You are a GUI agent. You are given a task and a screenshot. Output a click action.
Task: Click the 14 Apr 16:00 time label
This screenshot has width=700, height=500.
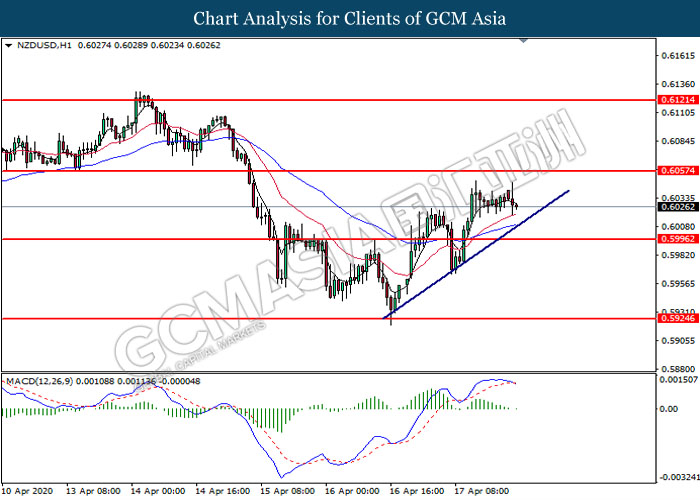[x=223, y=492]
